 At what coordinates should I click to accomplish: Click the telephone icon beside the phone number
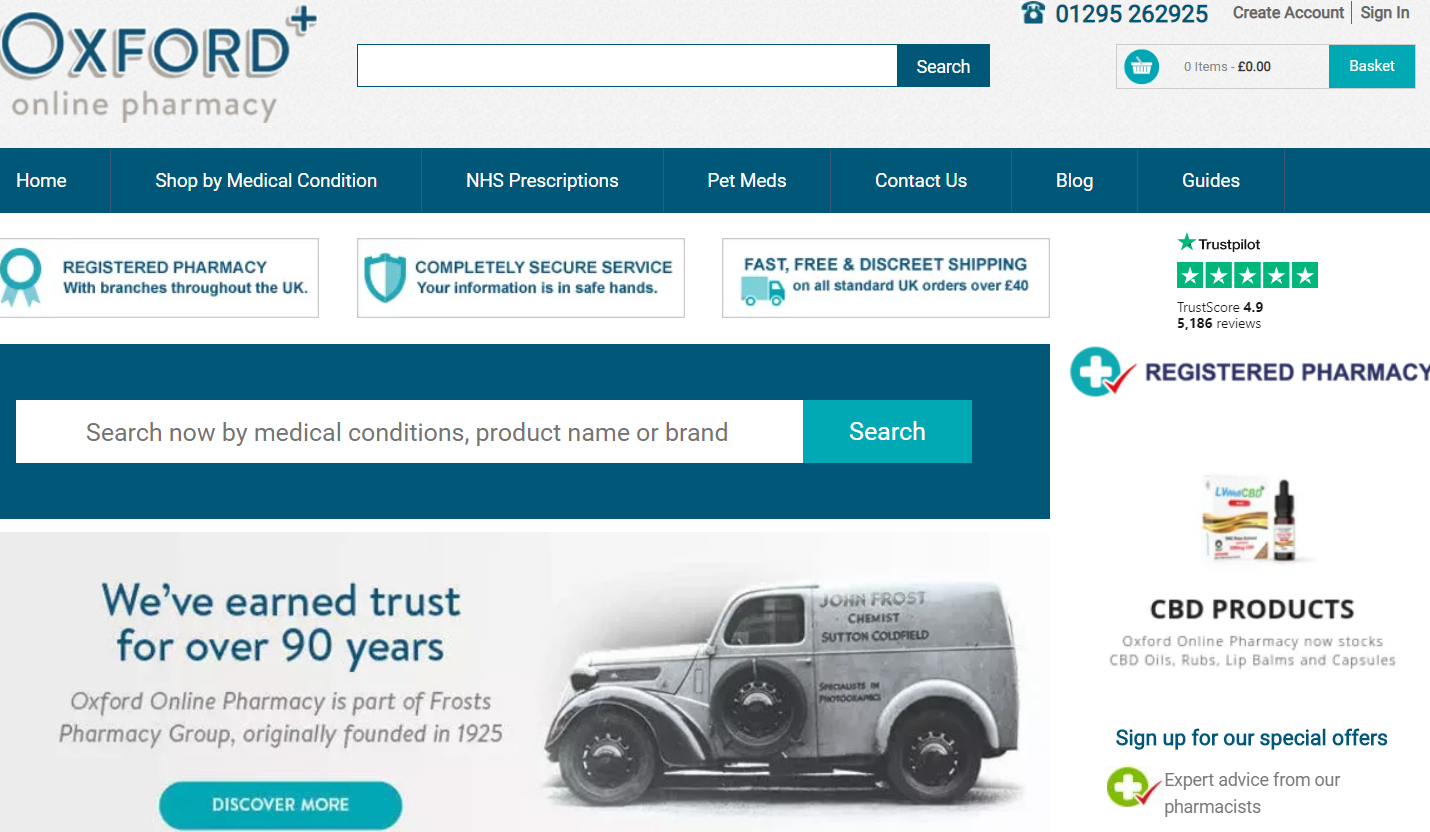(x=1033, y=13)
